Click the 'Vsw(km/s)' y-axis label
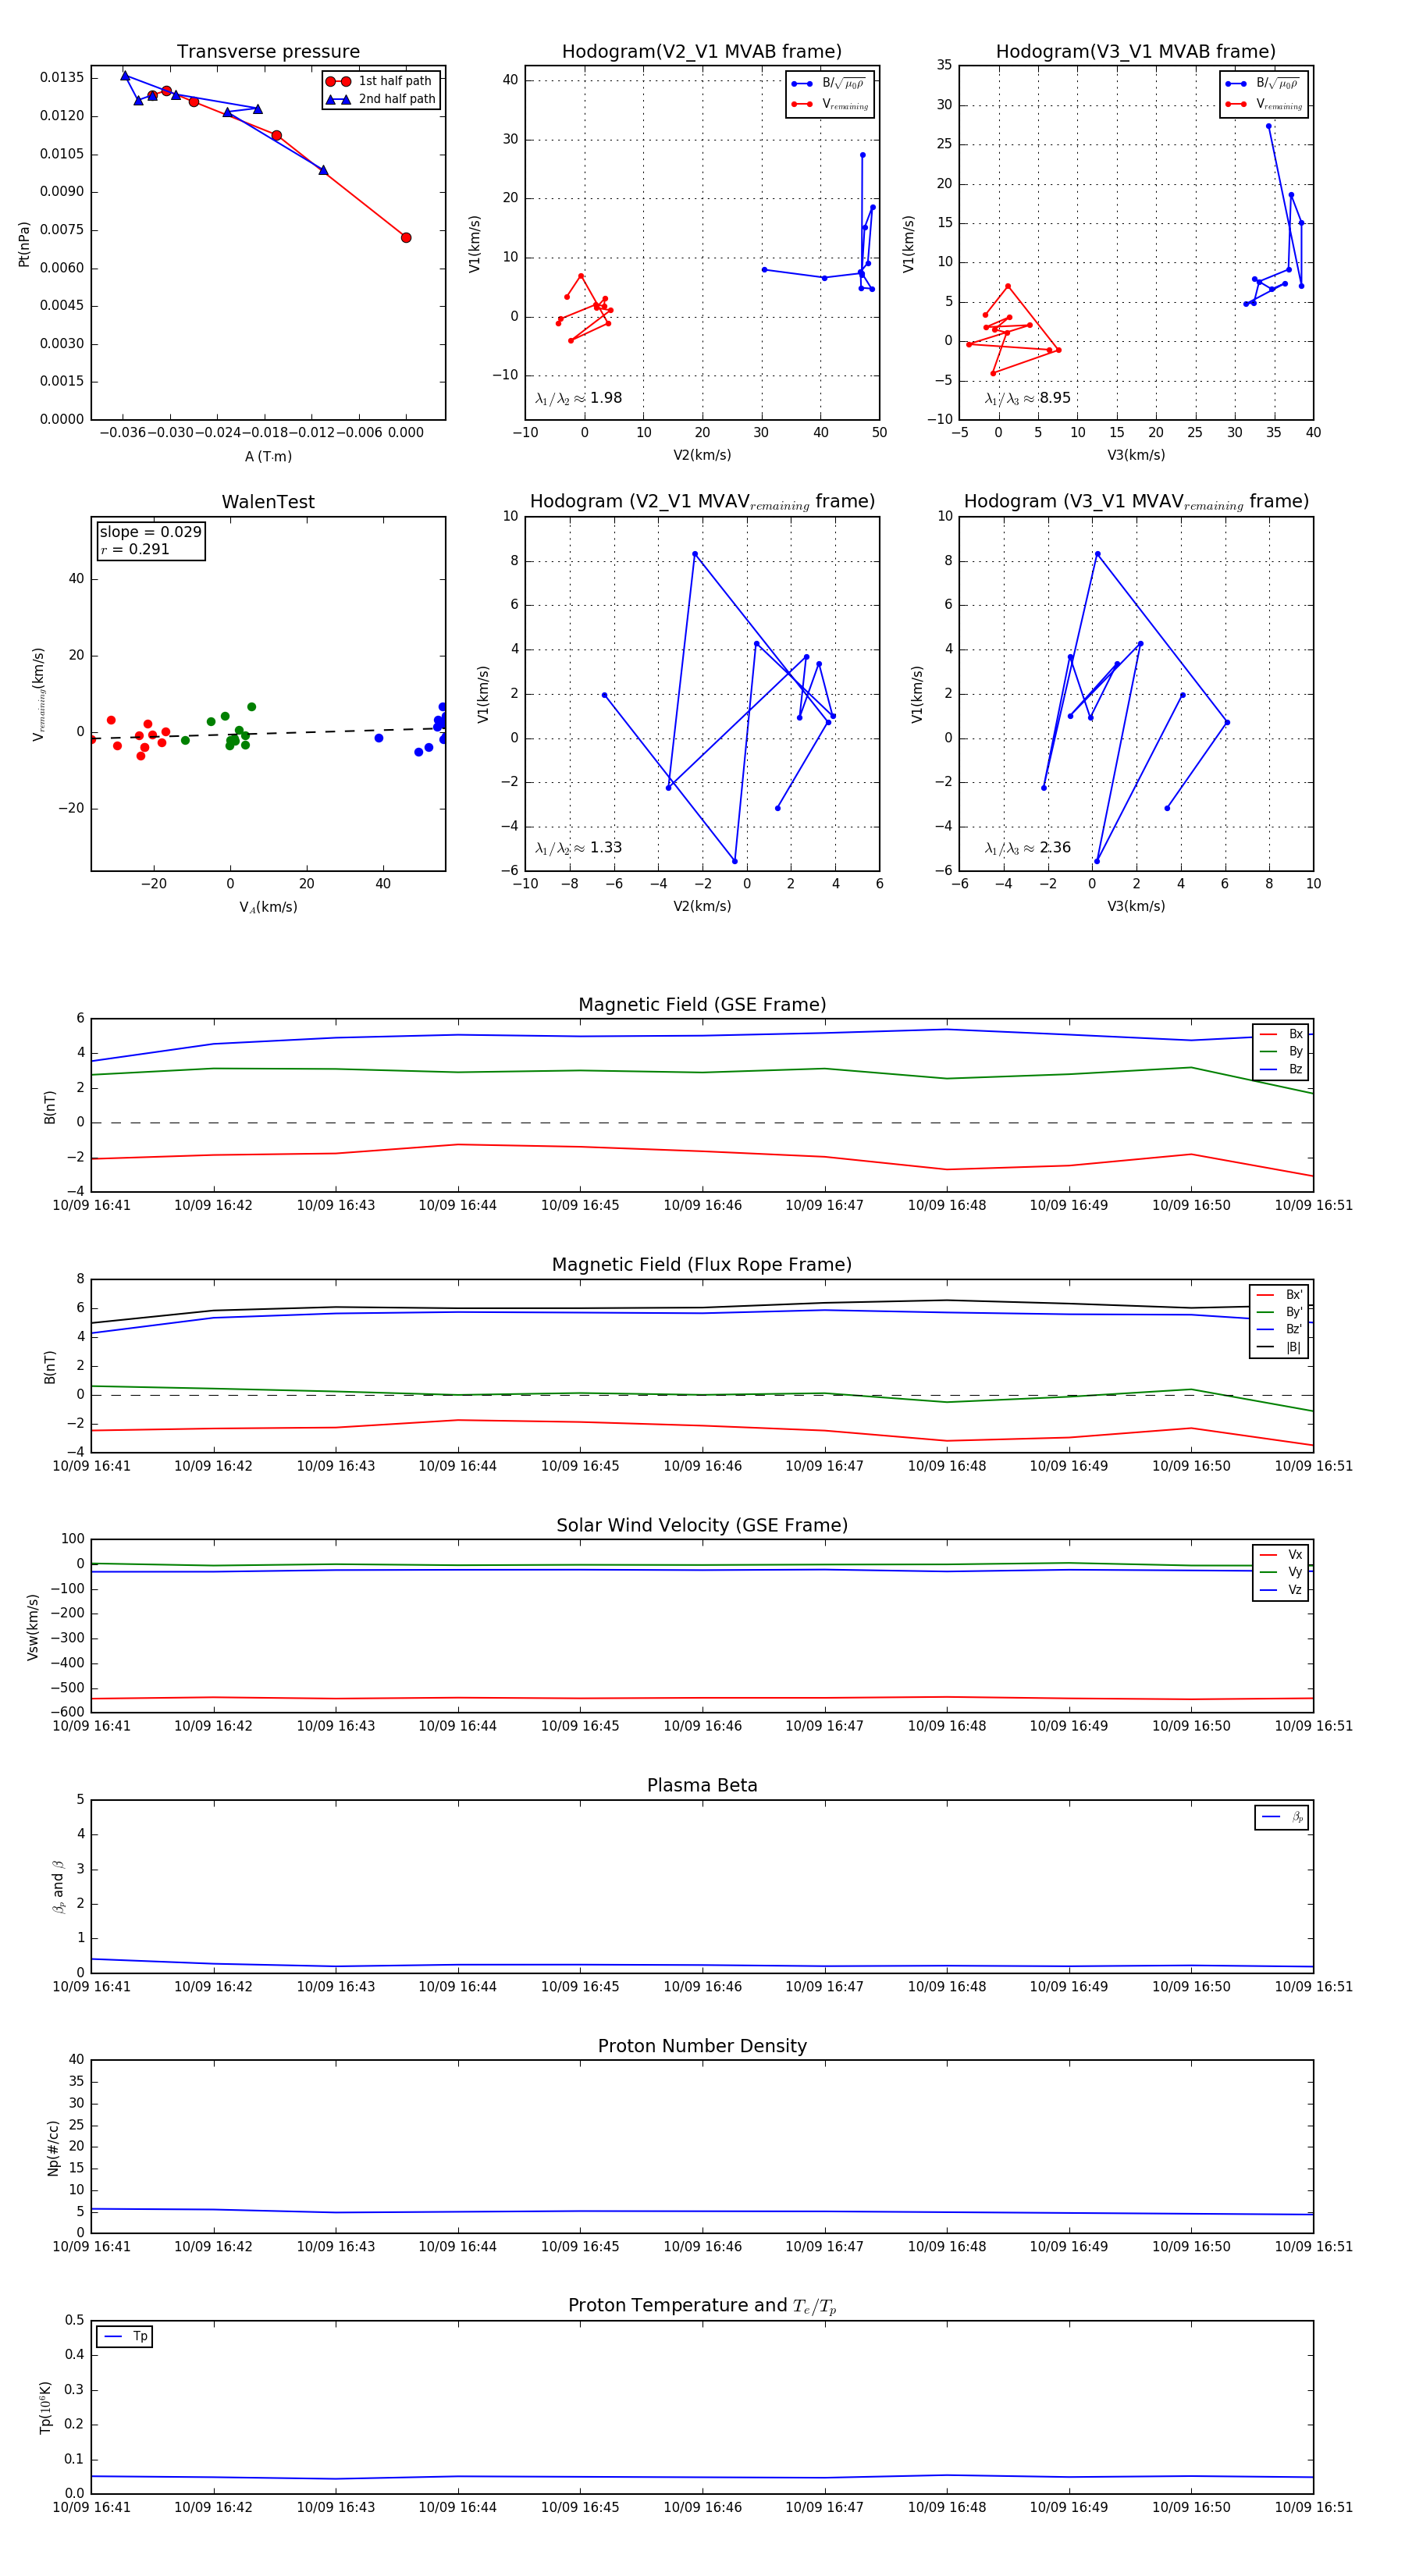The height and width of the screenshot is (2576, 1405). [33, 1628]
